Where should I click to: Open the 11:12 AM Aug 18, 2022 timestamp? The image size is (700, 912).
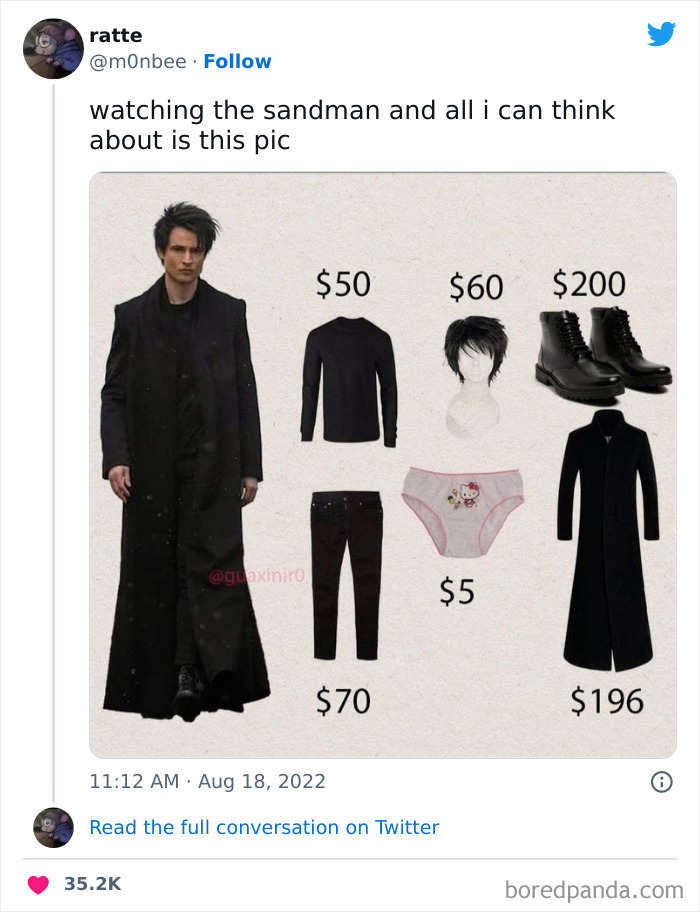click(x=208, y=781)
